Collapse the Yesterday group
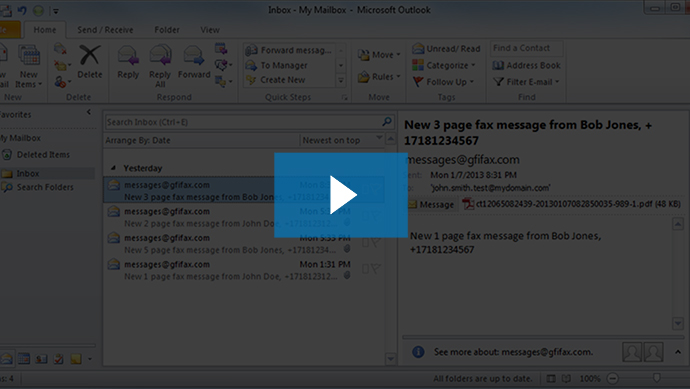The height and width of the screenshot is (389, 690). click(113, 168)
